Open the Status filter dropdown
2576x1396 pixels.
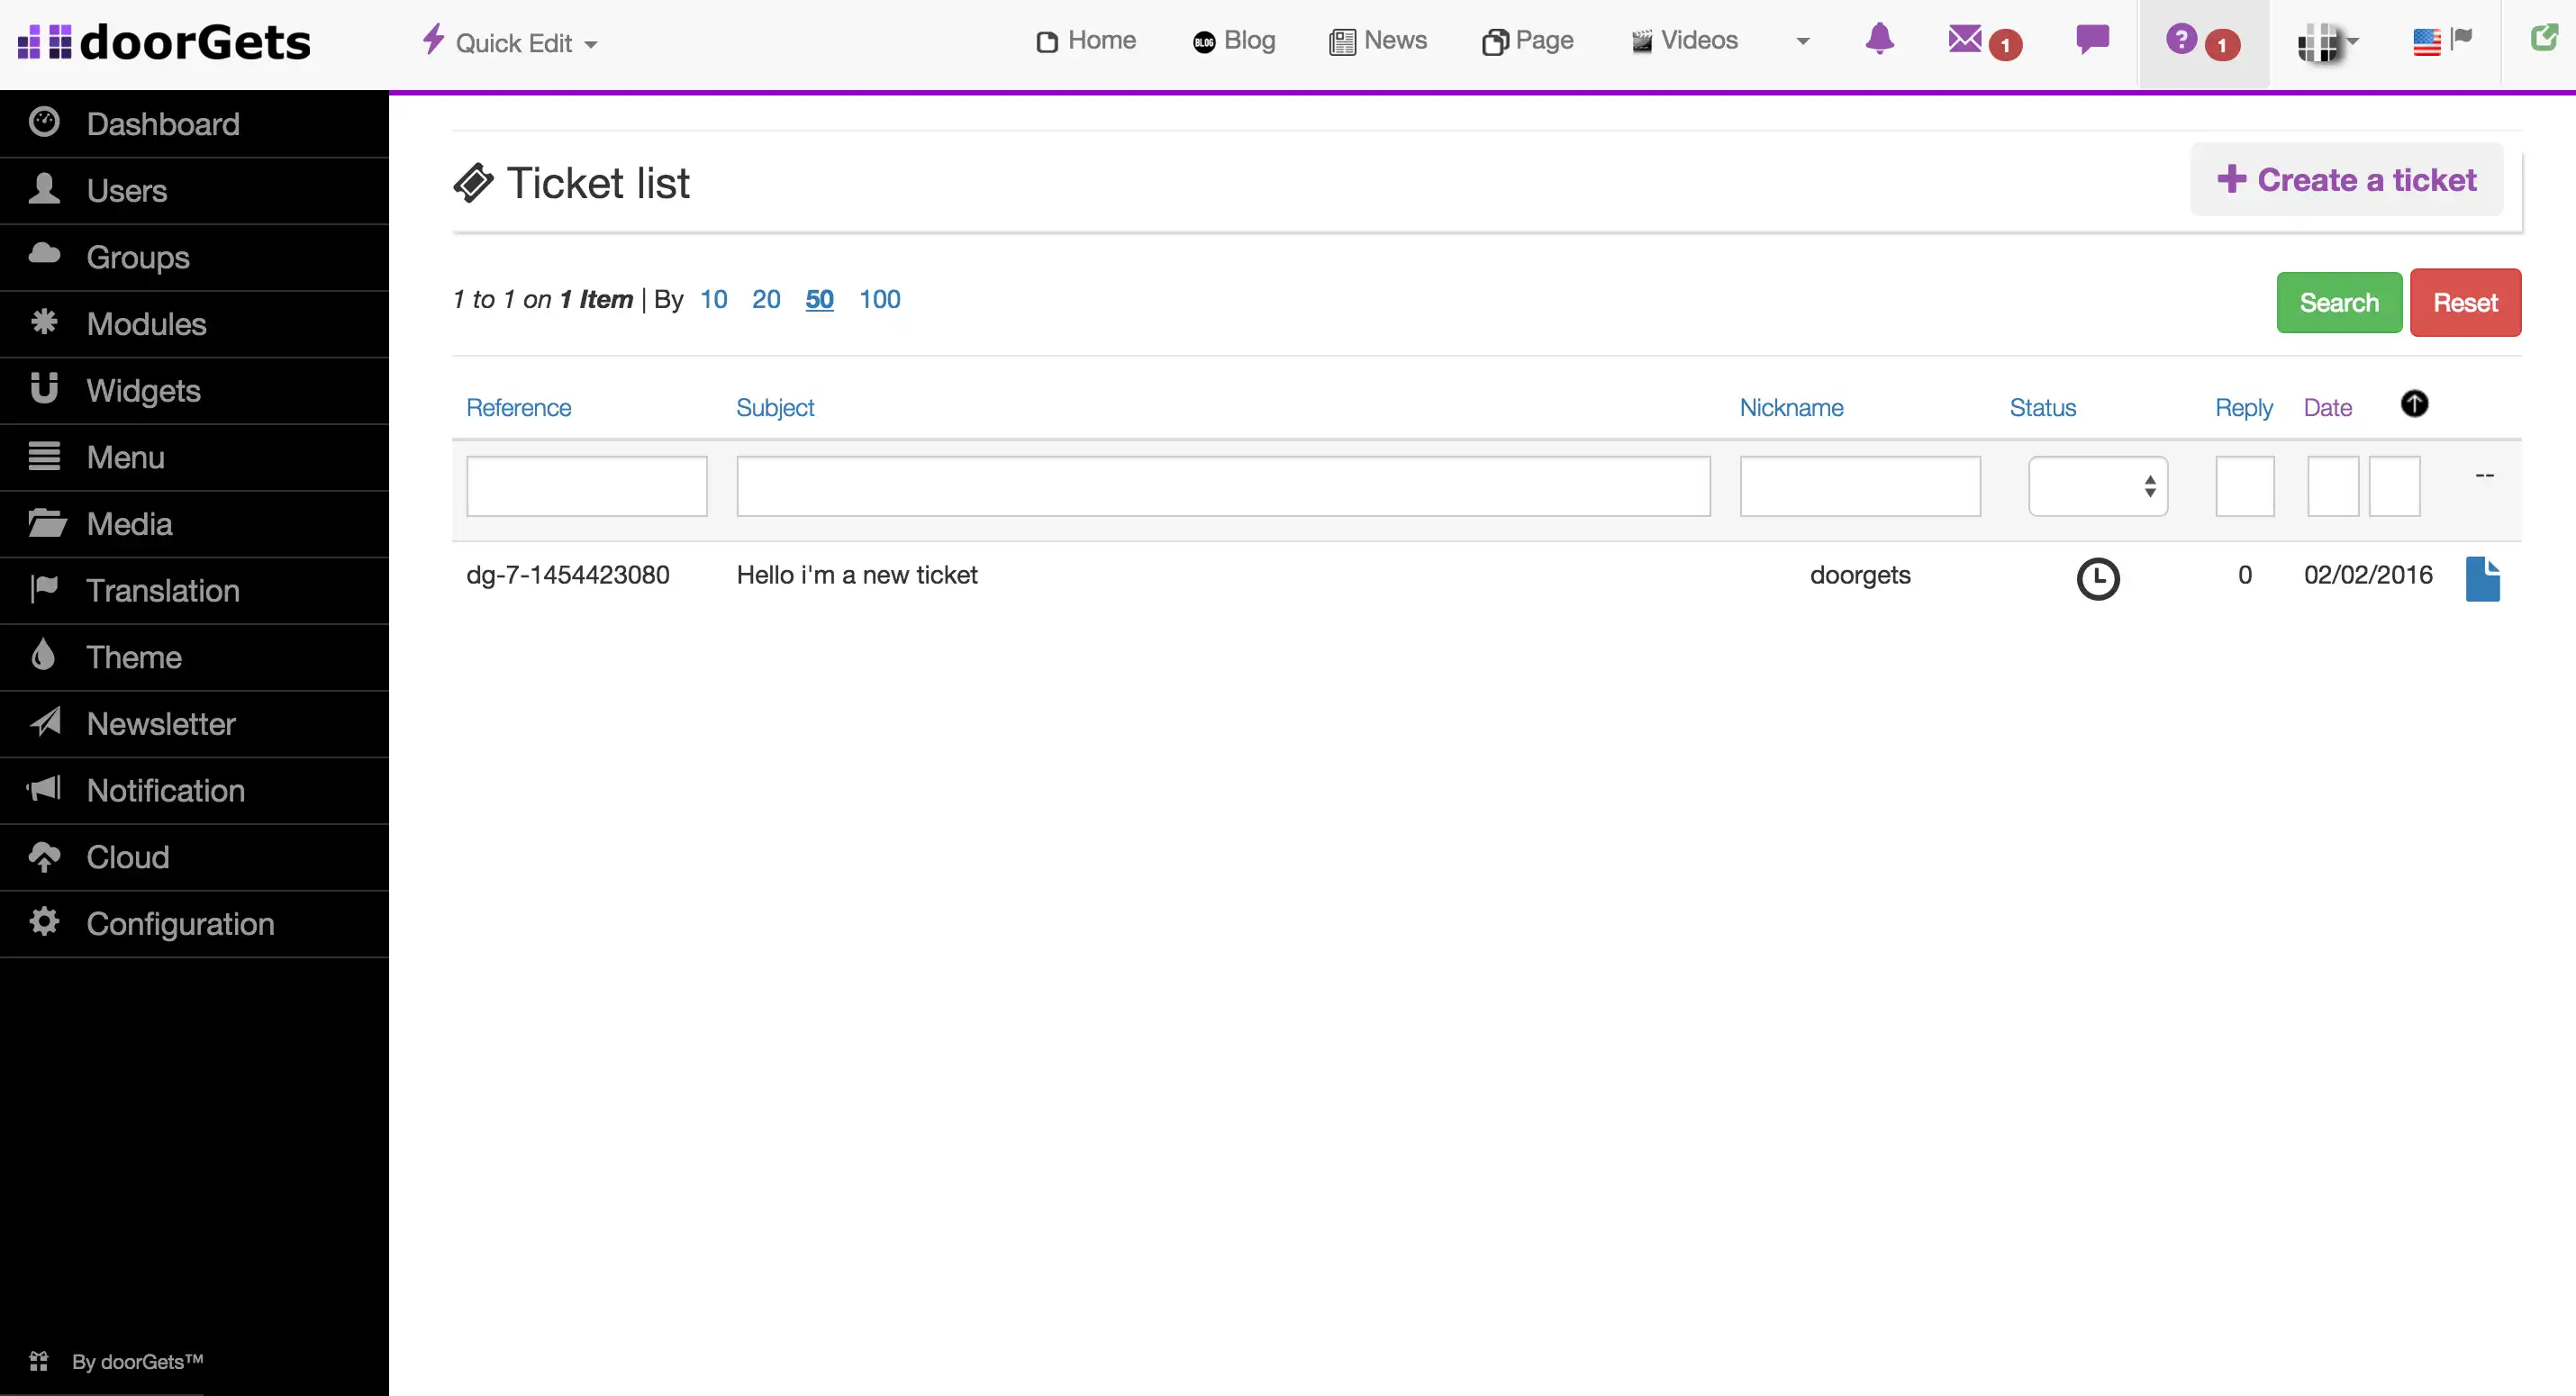click(x=2098, y=487)
